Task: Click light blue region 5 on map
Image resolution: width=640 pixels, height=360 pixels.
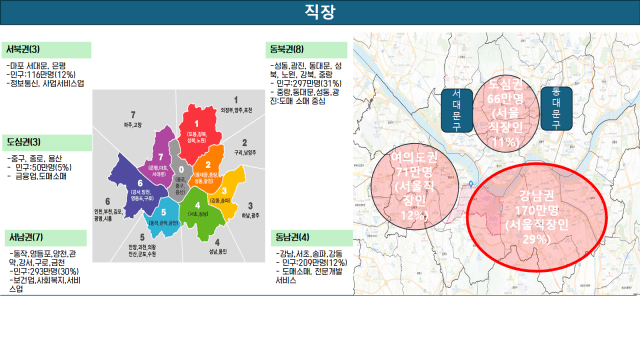Action: pyautogui.click(x=163, y=217)
